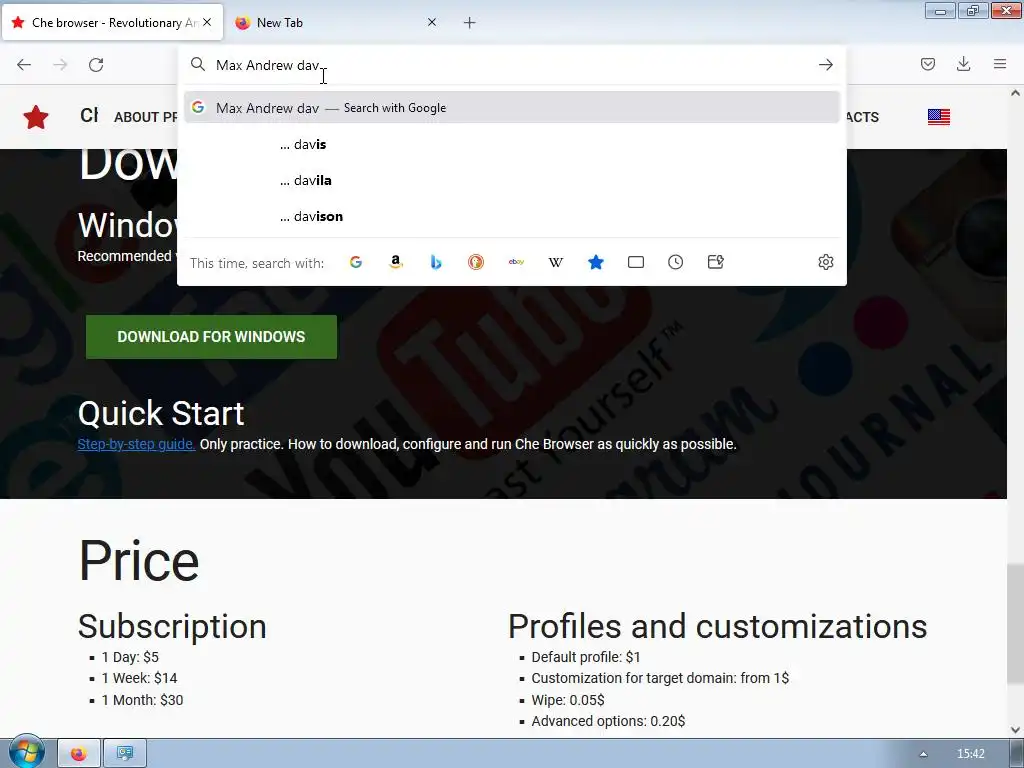The width and height of the screenshot is (1024, 768).
Task: Search this time with Bing icon
Action: [x=436, y=263]
